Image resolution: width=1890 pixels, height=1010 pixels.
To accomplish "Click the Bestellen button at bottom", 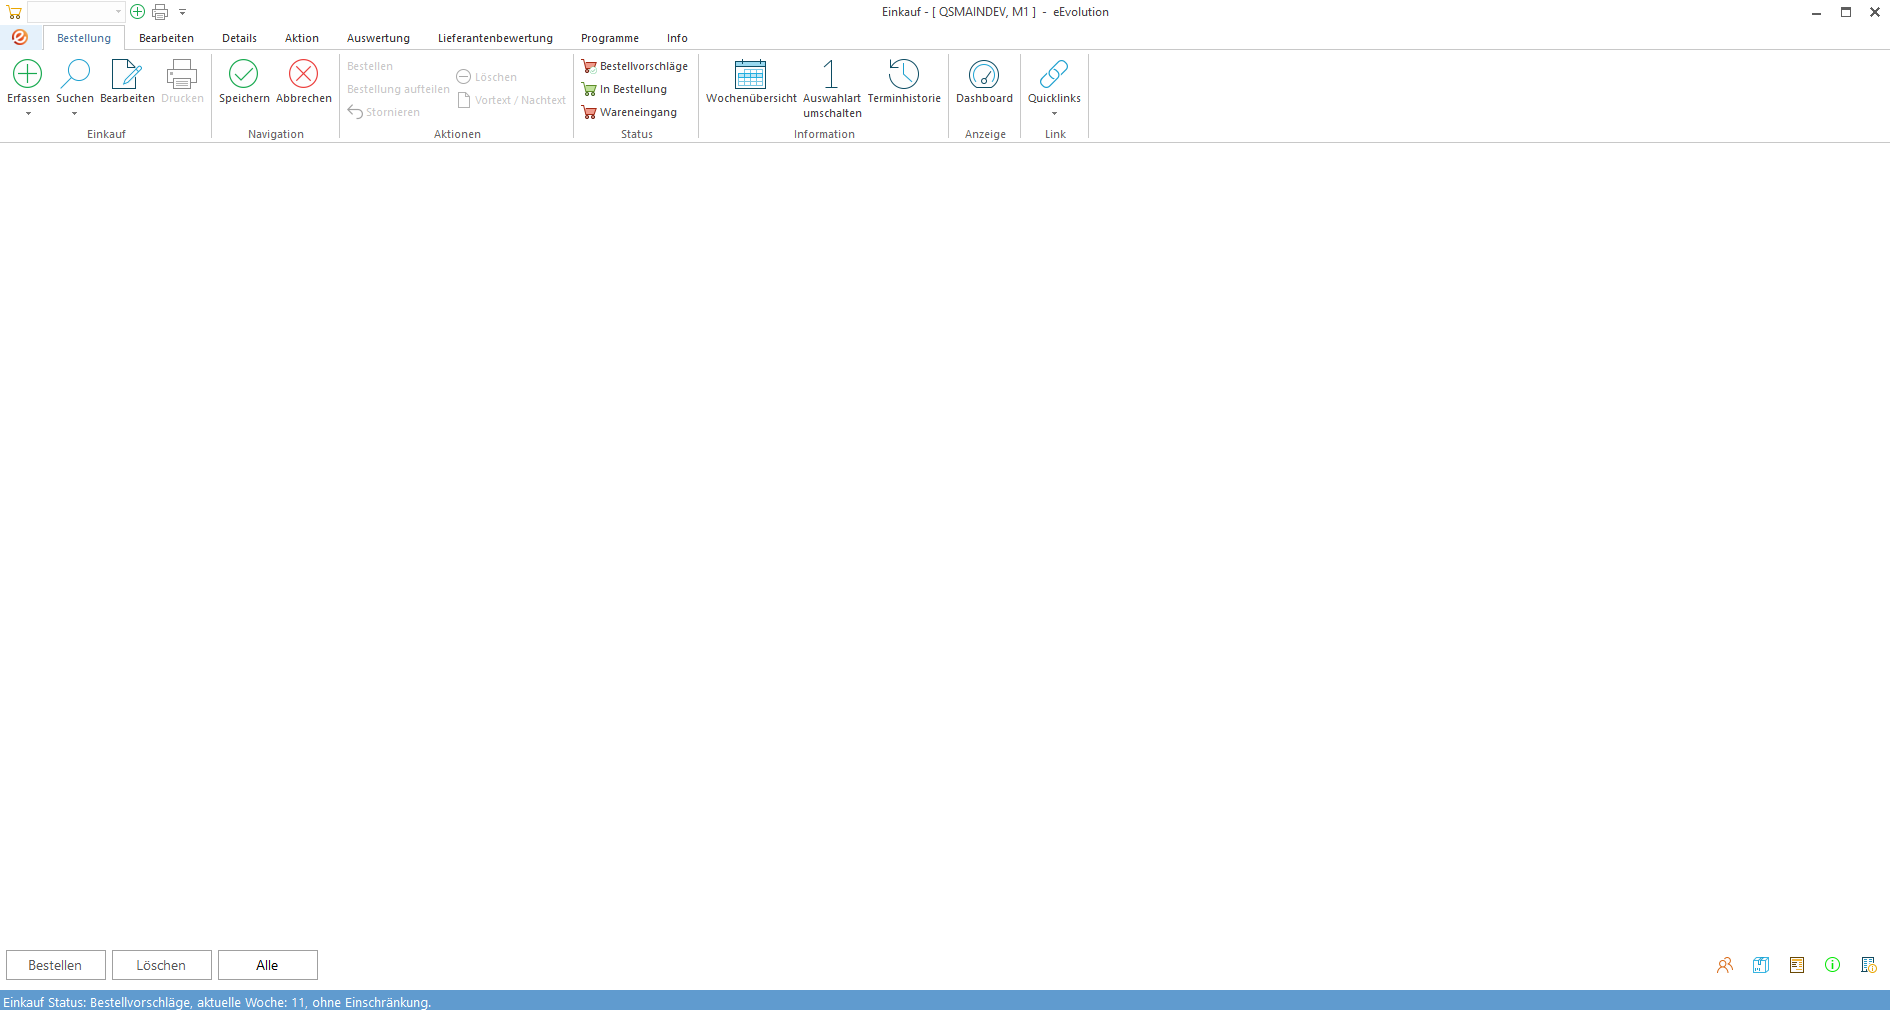I will 56,965.
